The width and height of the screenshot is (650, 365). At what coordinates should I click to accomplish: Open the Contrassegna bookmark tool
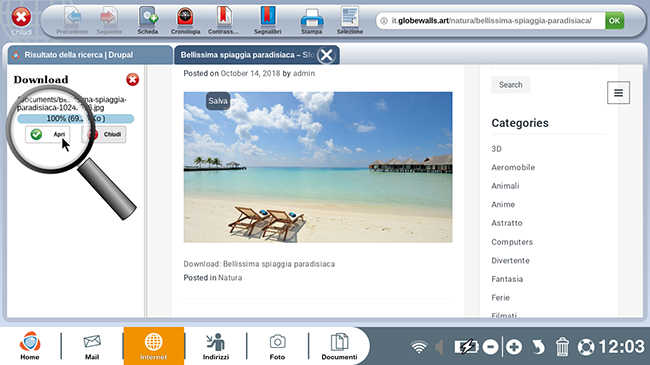[223, 20]
